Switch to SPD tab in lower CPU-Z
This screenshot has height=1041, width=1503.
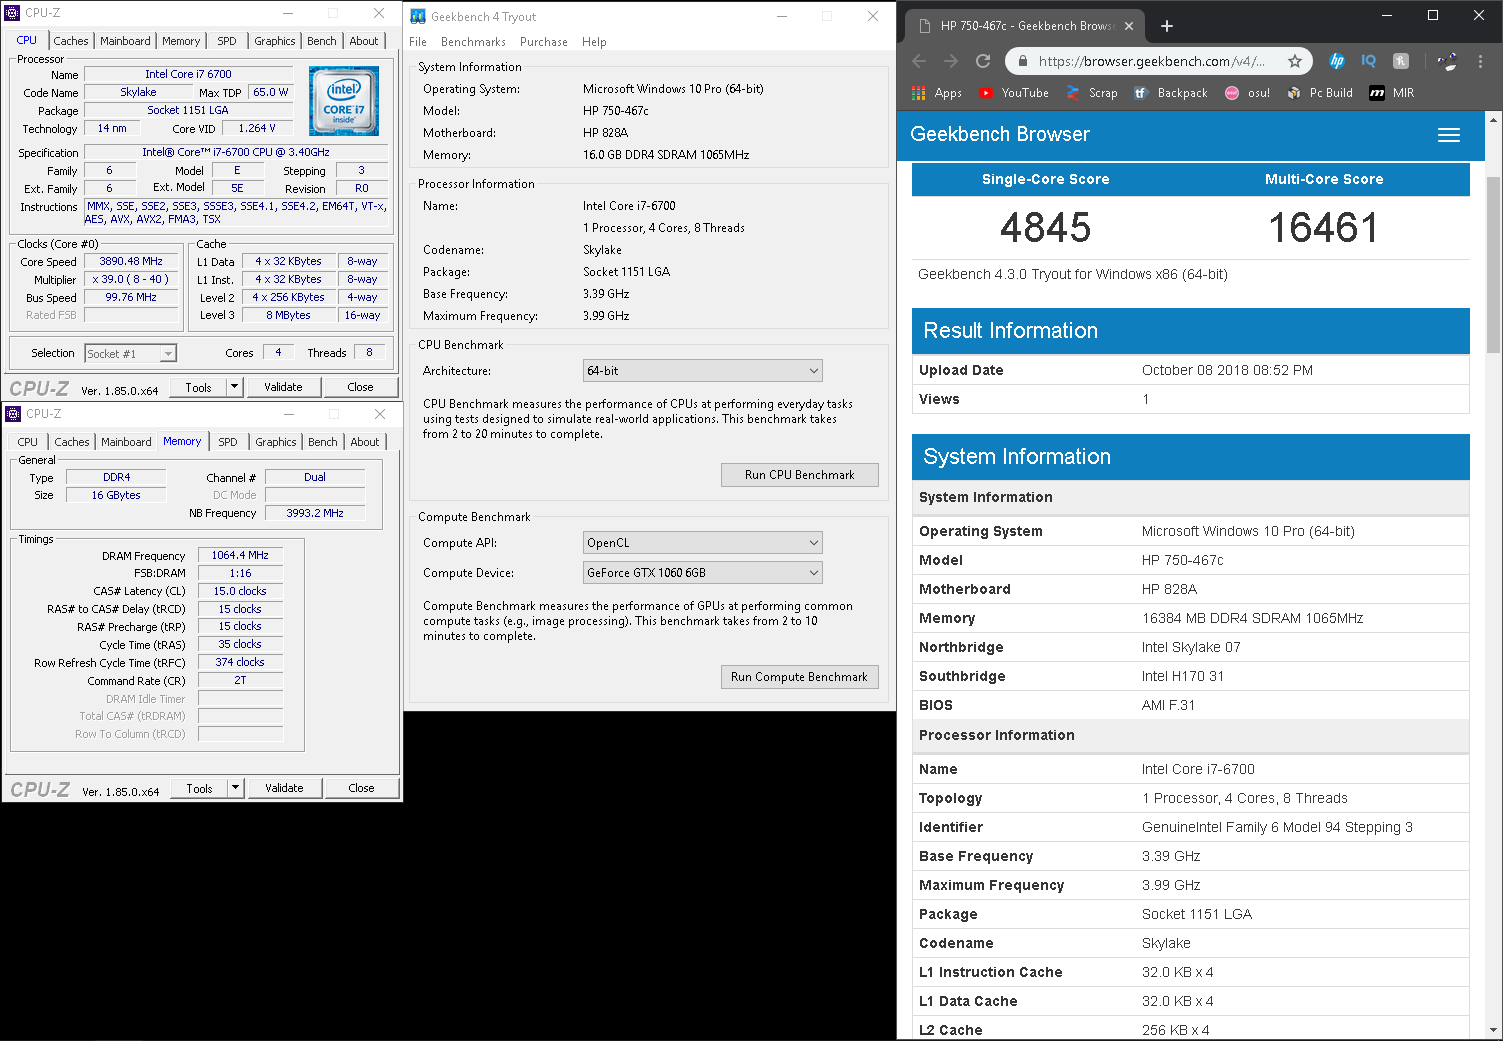(x=228, y=442)
